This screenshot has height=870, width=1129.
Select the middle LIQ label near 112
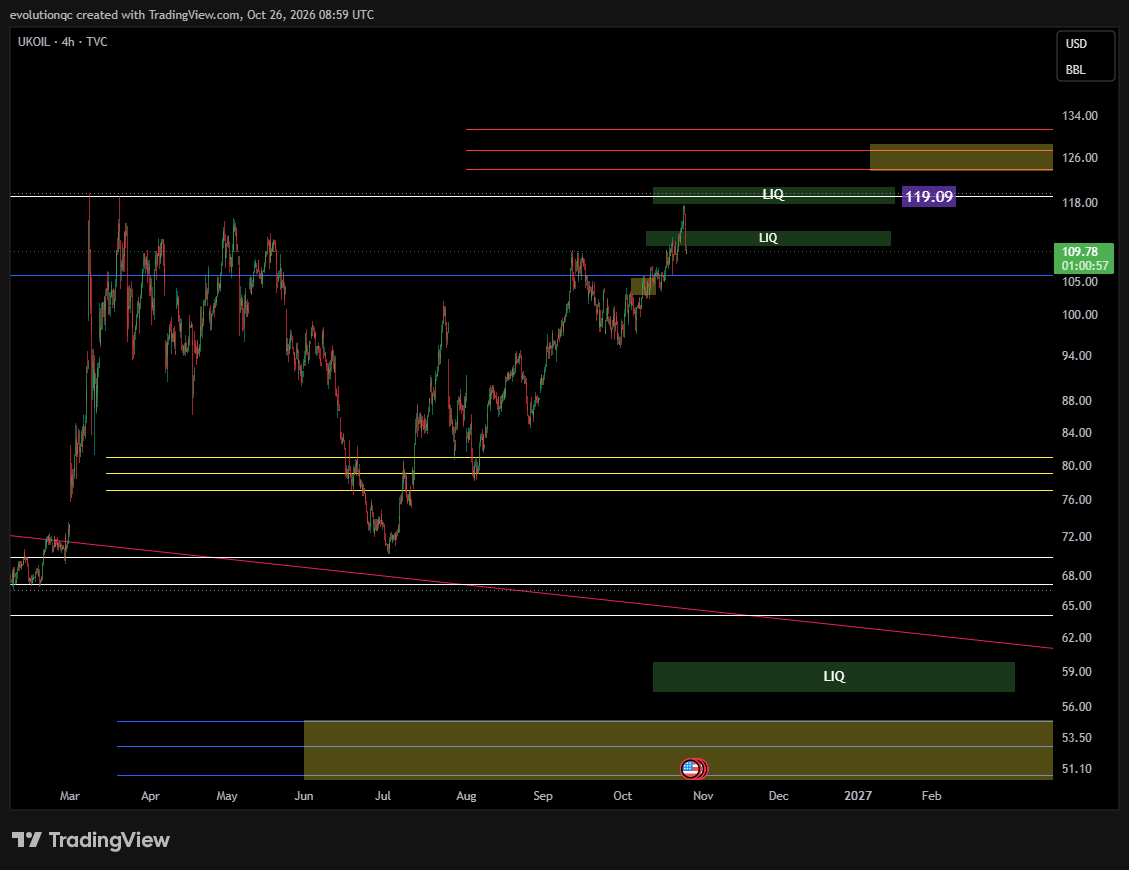[768, 238]
